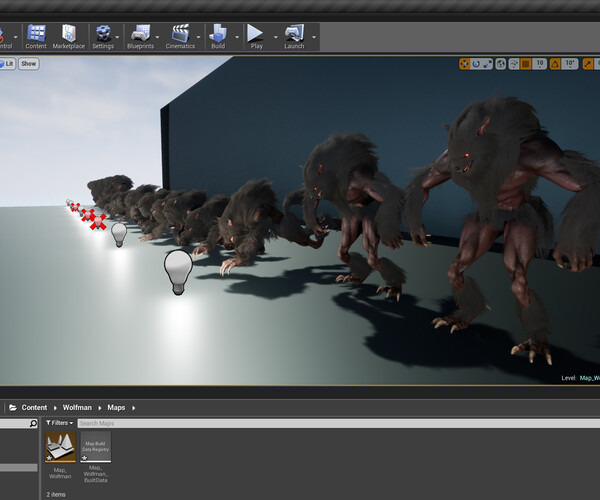
Task: Expand the Blueprints dropdown arrow
Action: pyautogui.click(x=157, y=37)
